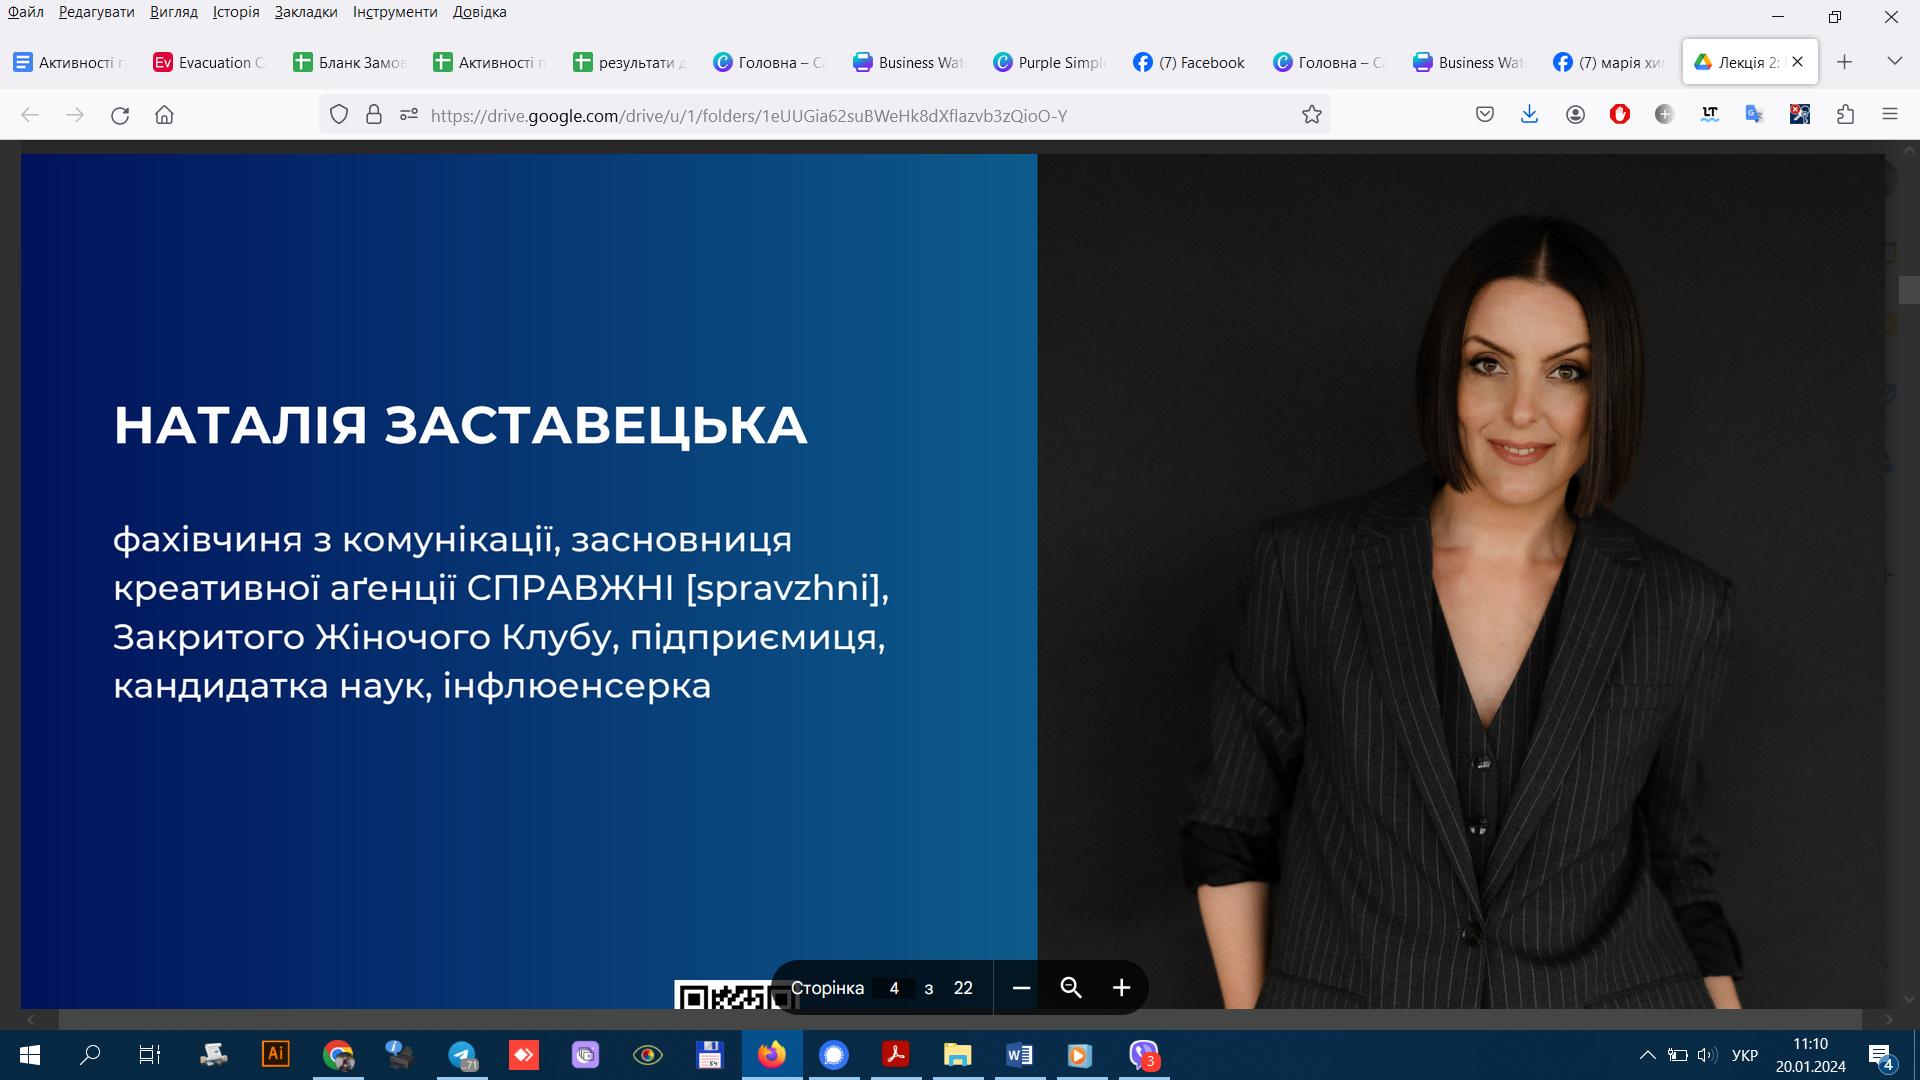Open Firefox downloads arrow icon
This screenshot has width=1920, height=1080.
click(1529, 115)
